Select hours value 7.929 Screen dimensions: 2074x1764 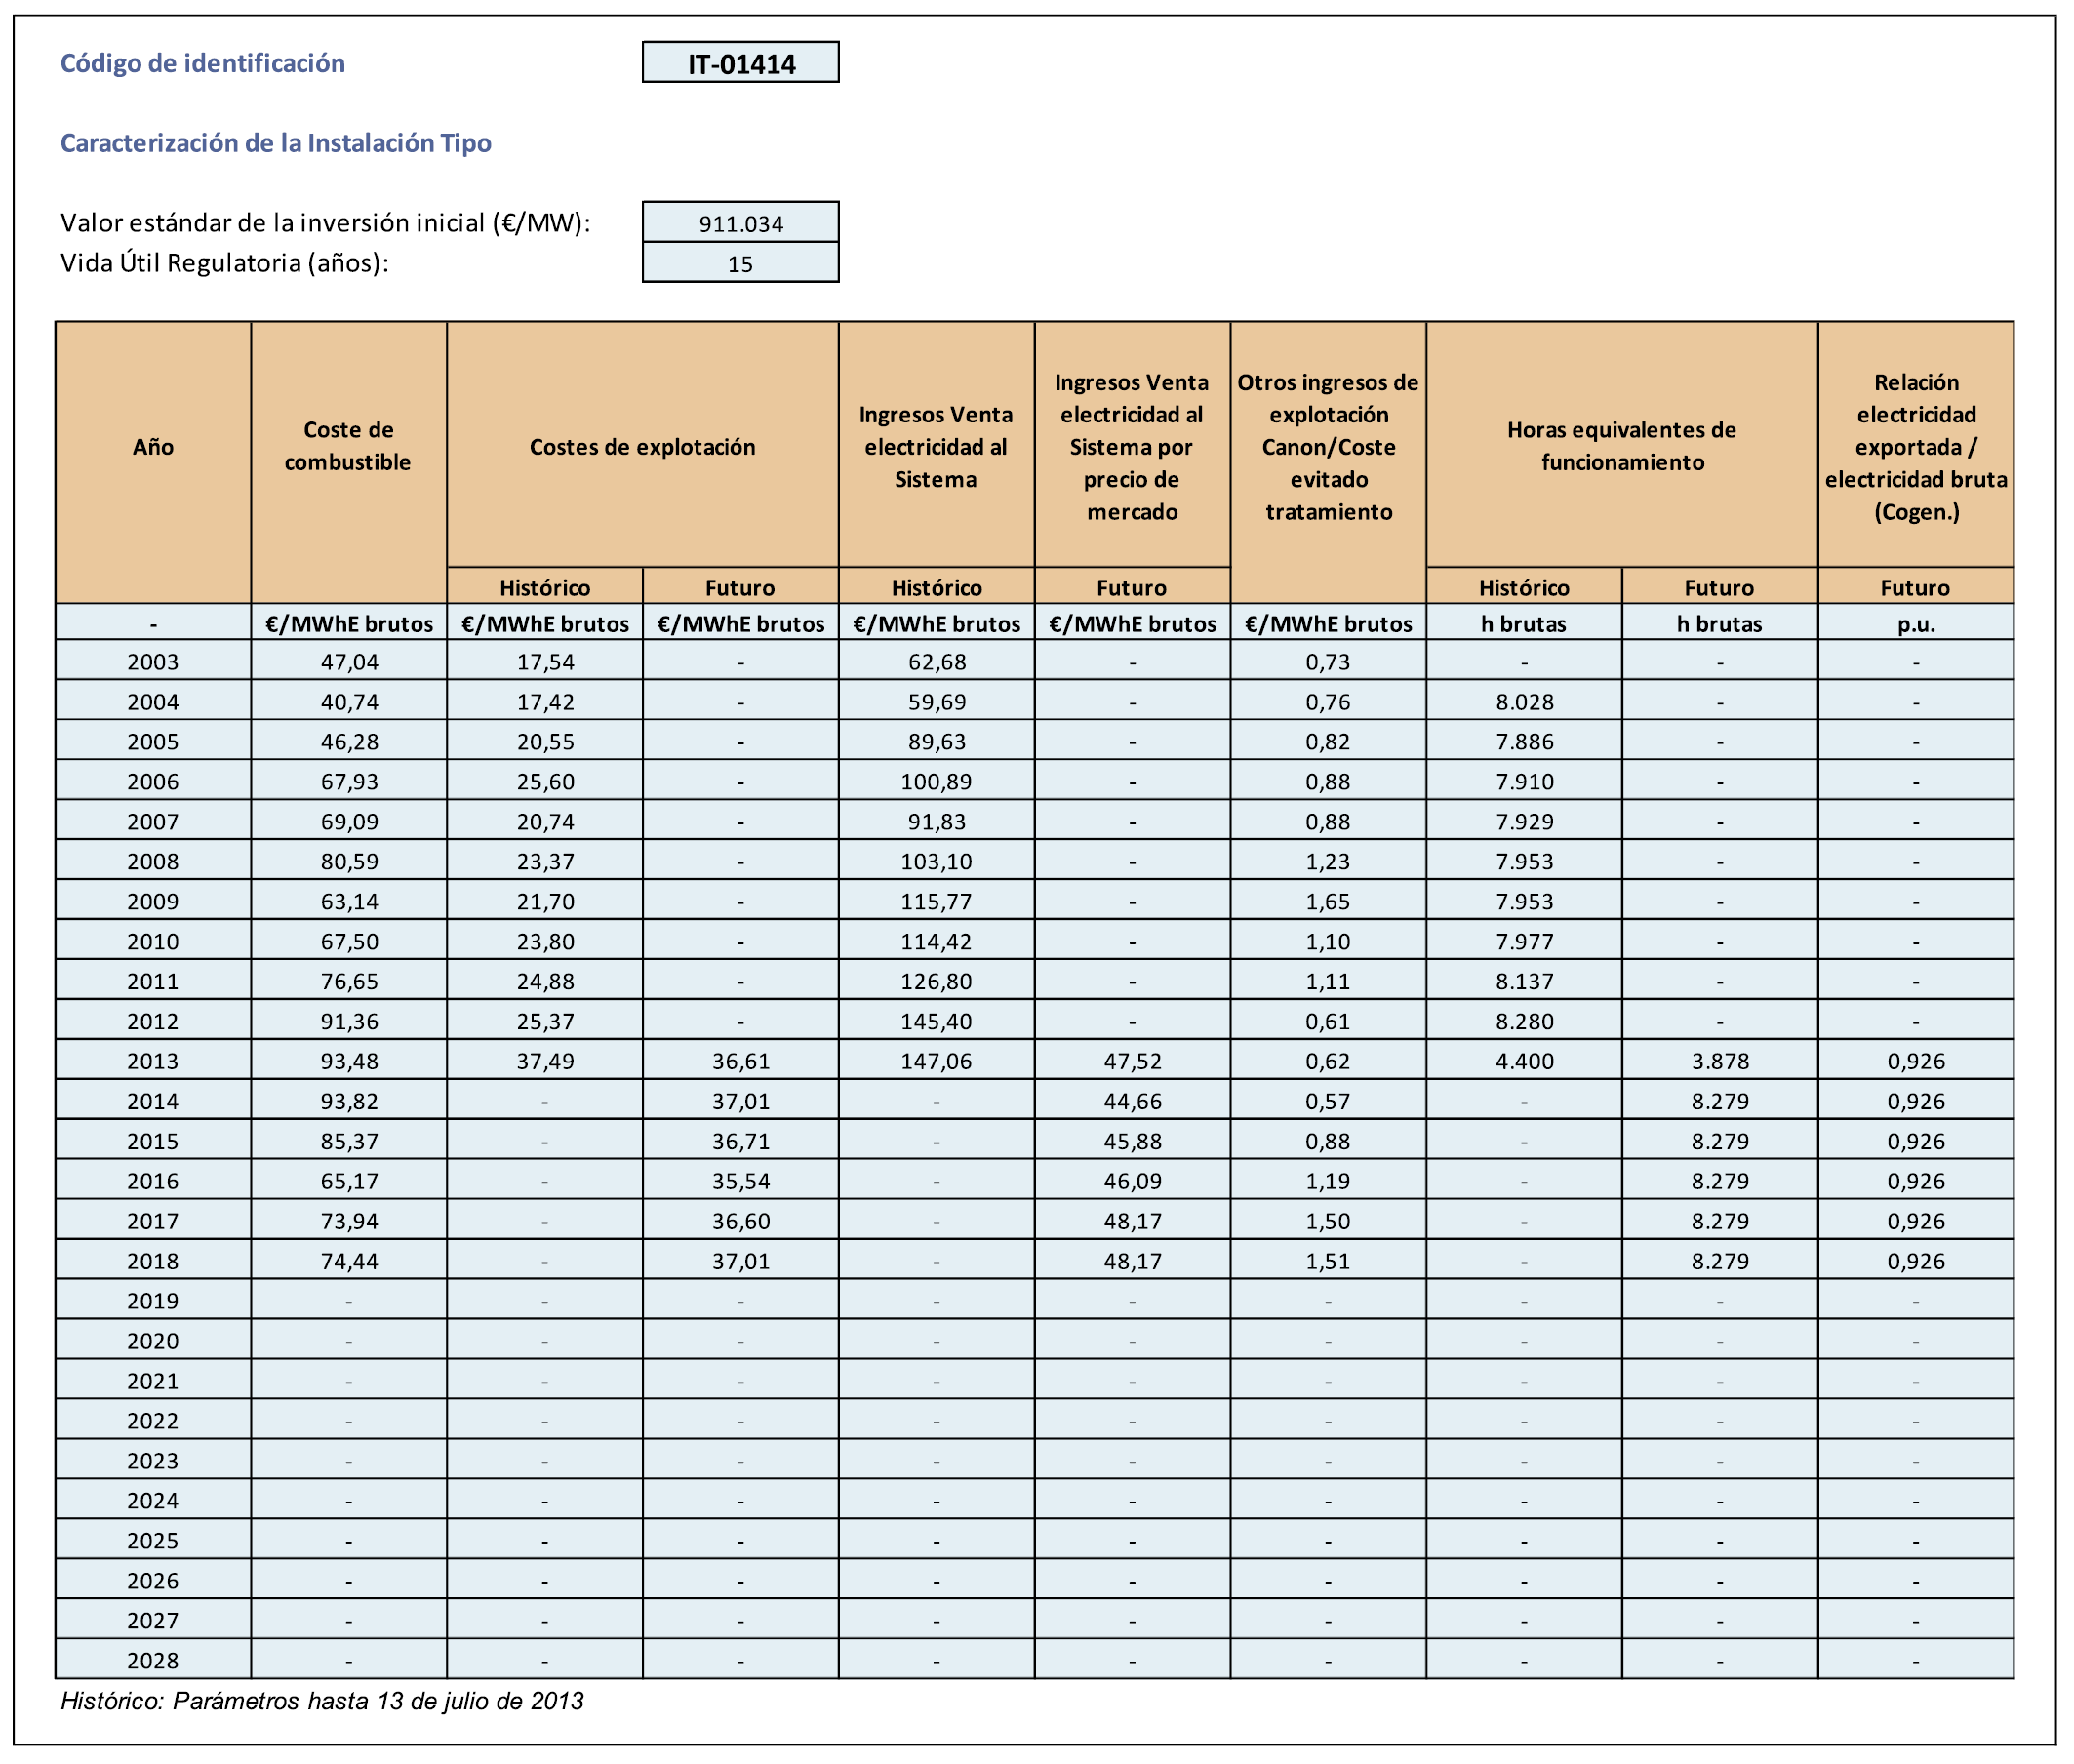(1524, 822)
